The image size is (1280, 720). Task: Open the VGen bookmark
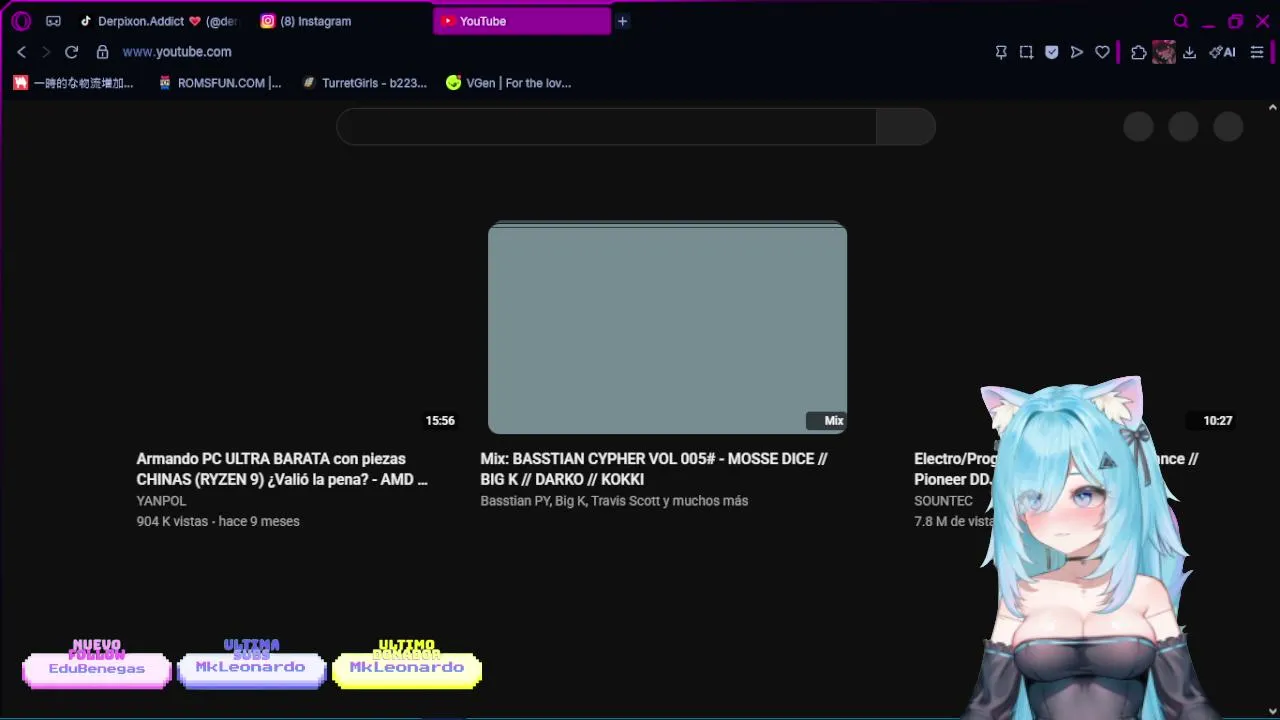pos(509,83)
